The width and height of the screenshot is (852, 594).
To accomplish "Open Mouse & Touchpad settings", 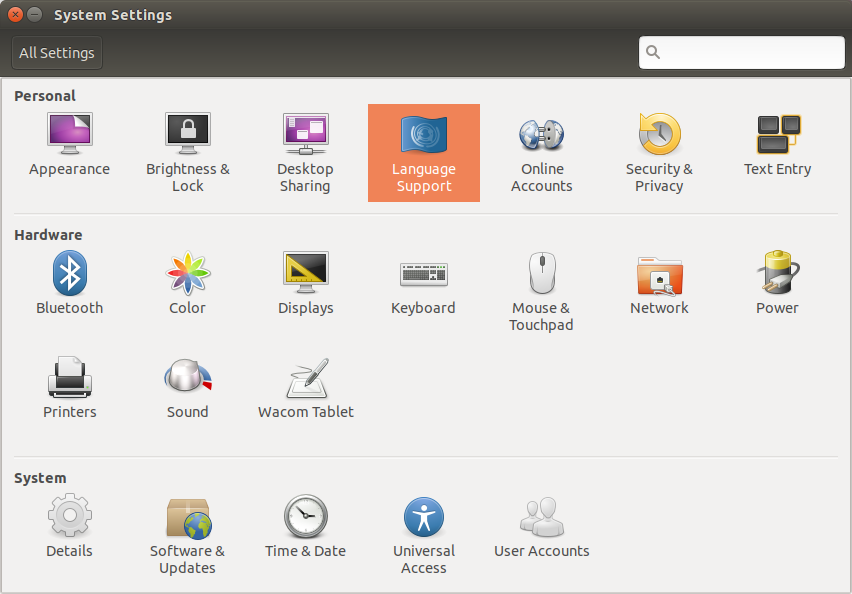I will click(542, 292).
